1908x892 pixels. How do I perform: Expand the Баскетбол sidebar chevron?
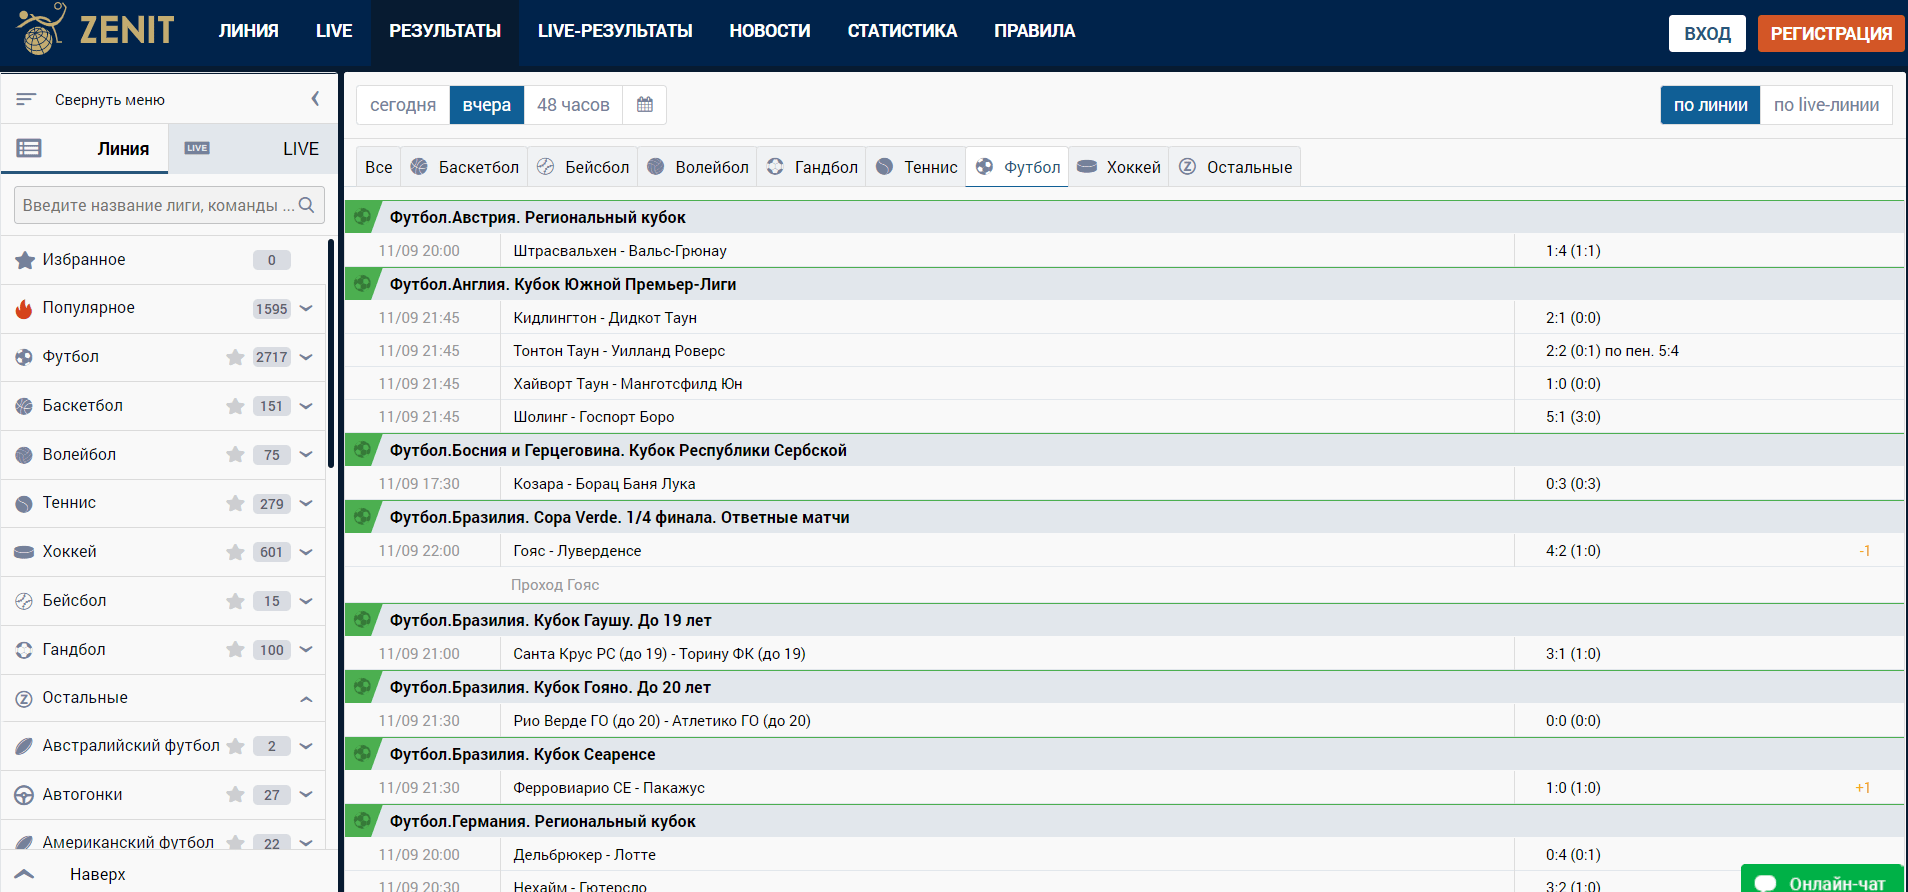tap(306, 406)
